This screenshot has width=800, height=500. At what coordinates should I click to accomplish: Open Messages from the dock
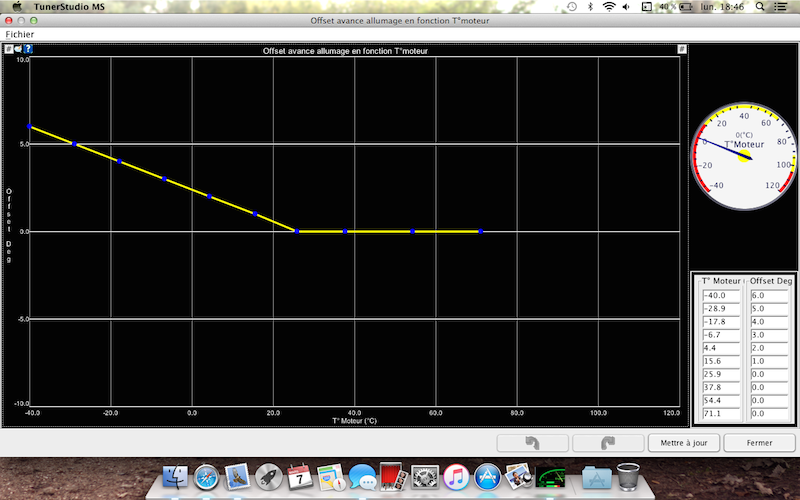(362, 478)
